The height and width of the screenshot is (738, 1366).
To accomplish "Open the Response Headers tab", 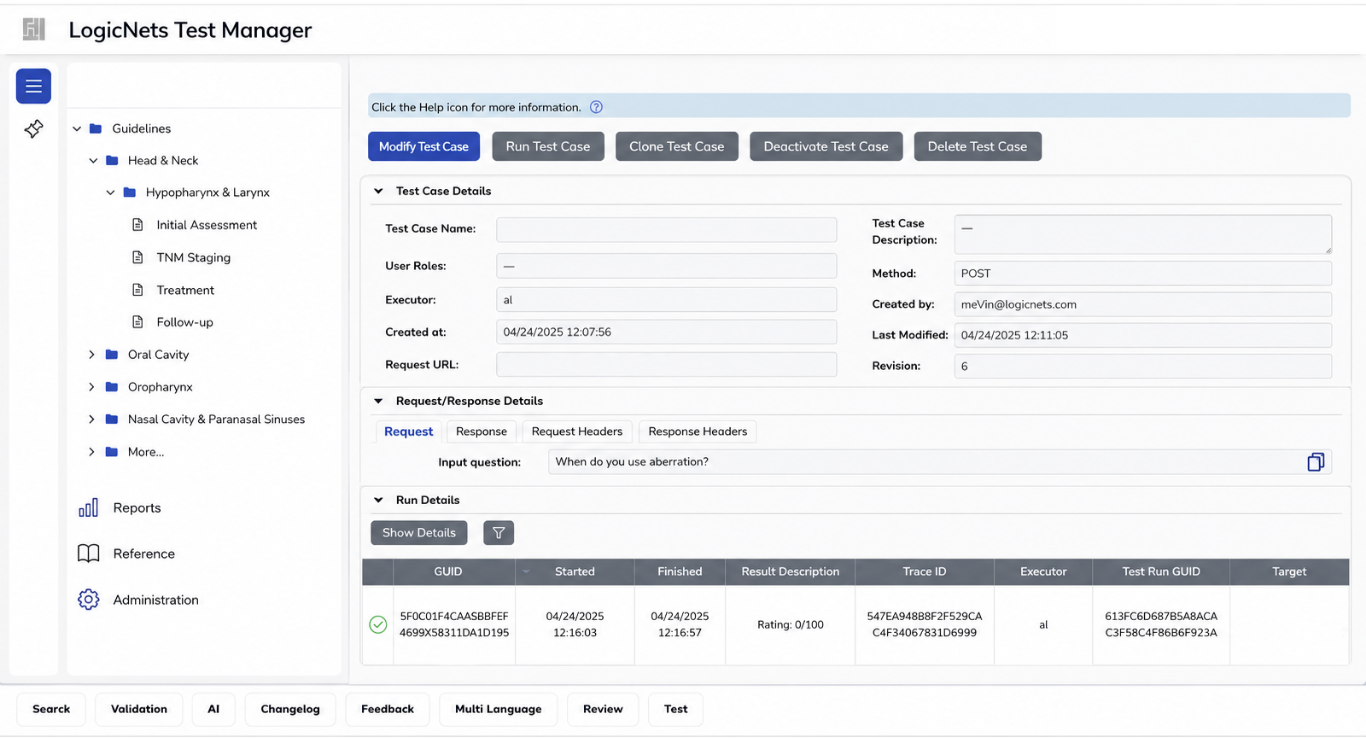I will pyautogui.click(x=698, y=432).
